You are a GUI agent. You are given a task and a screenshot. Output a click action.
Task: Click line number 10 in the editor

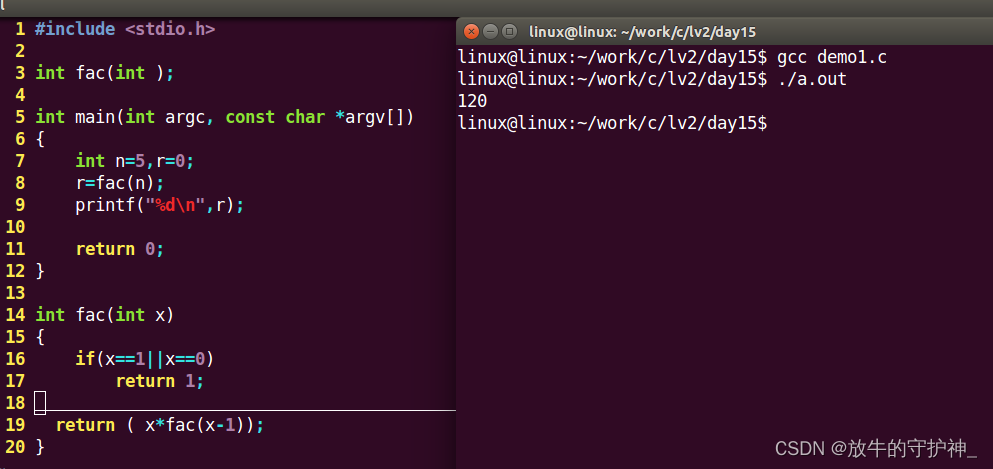(15, 227)
